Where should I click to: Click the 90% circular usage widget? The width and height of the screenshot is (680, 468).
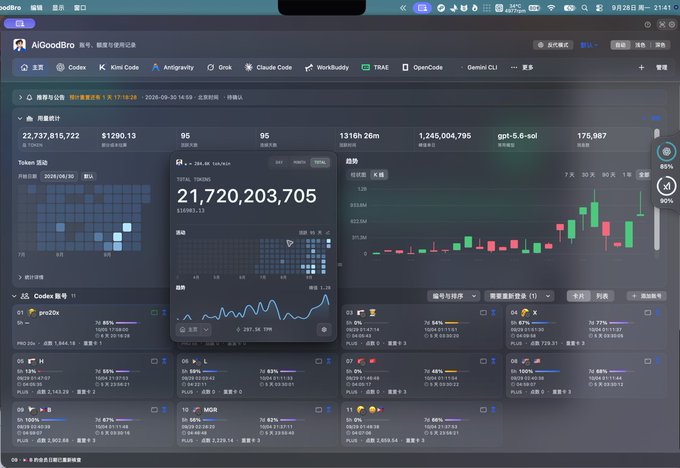pos(666,186)
